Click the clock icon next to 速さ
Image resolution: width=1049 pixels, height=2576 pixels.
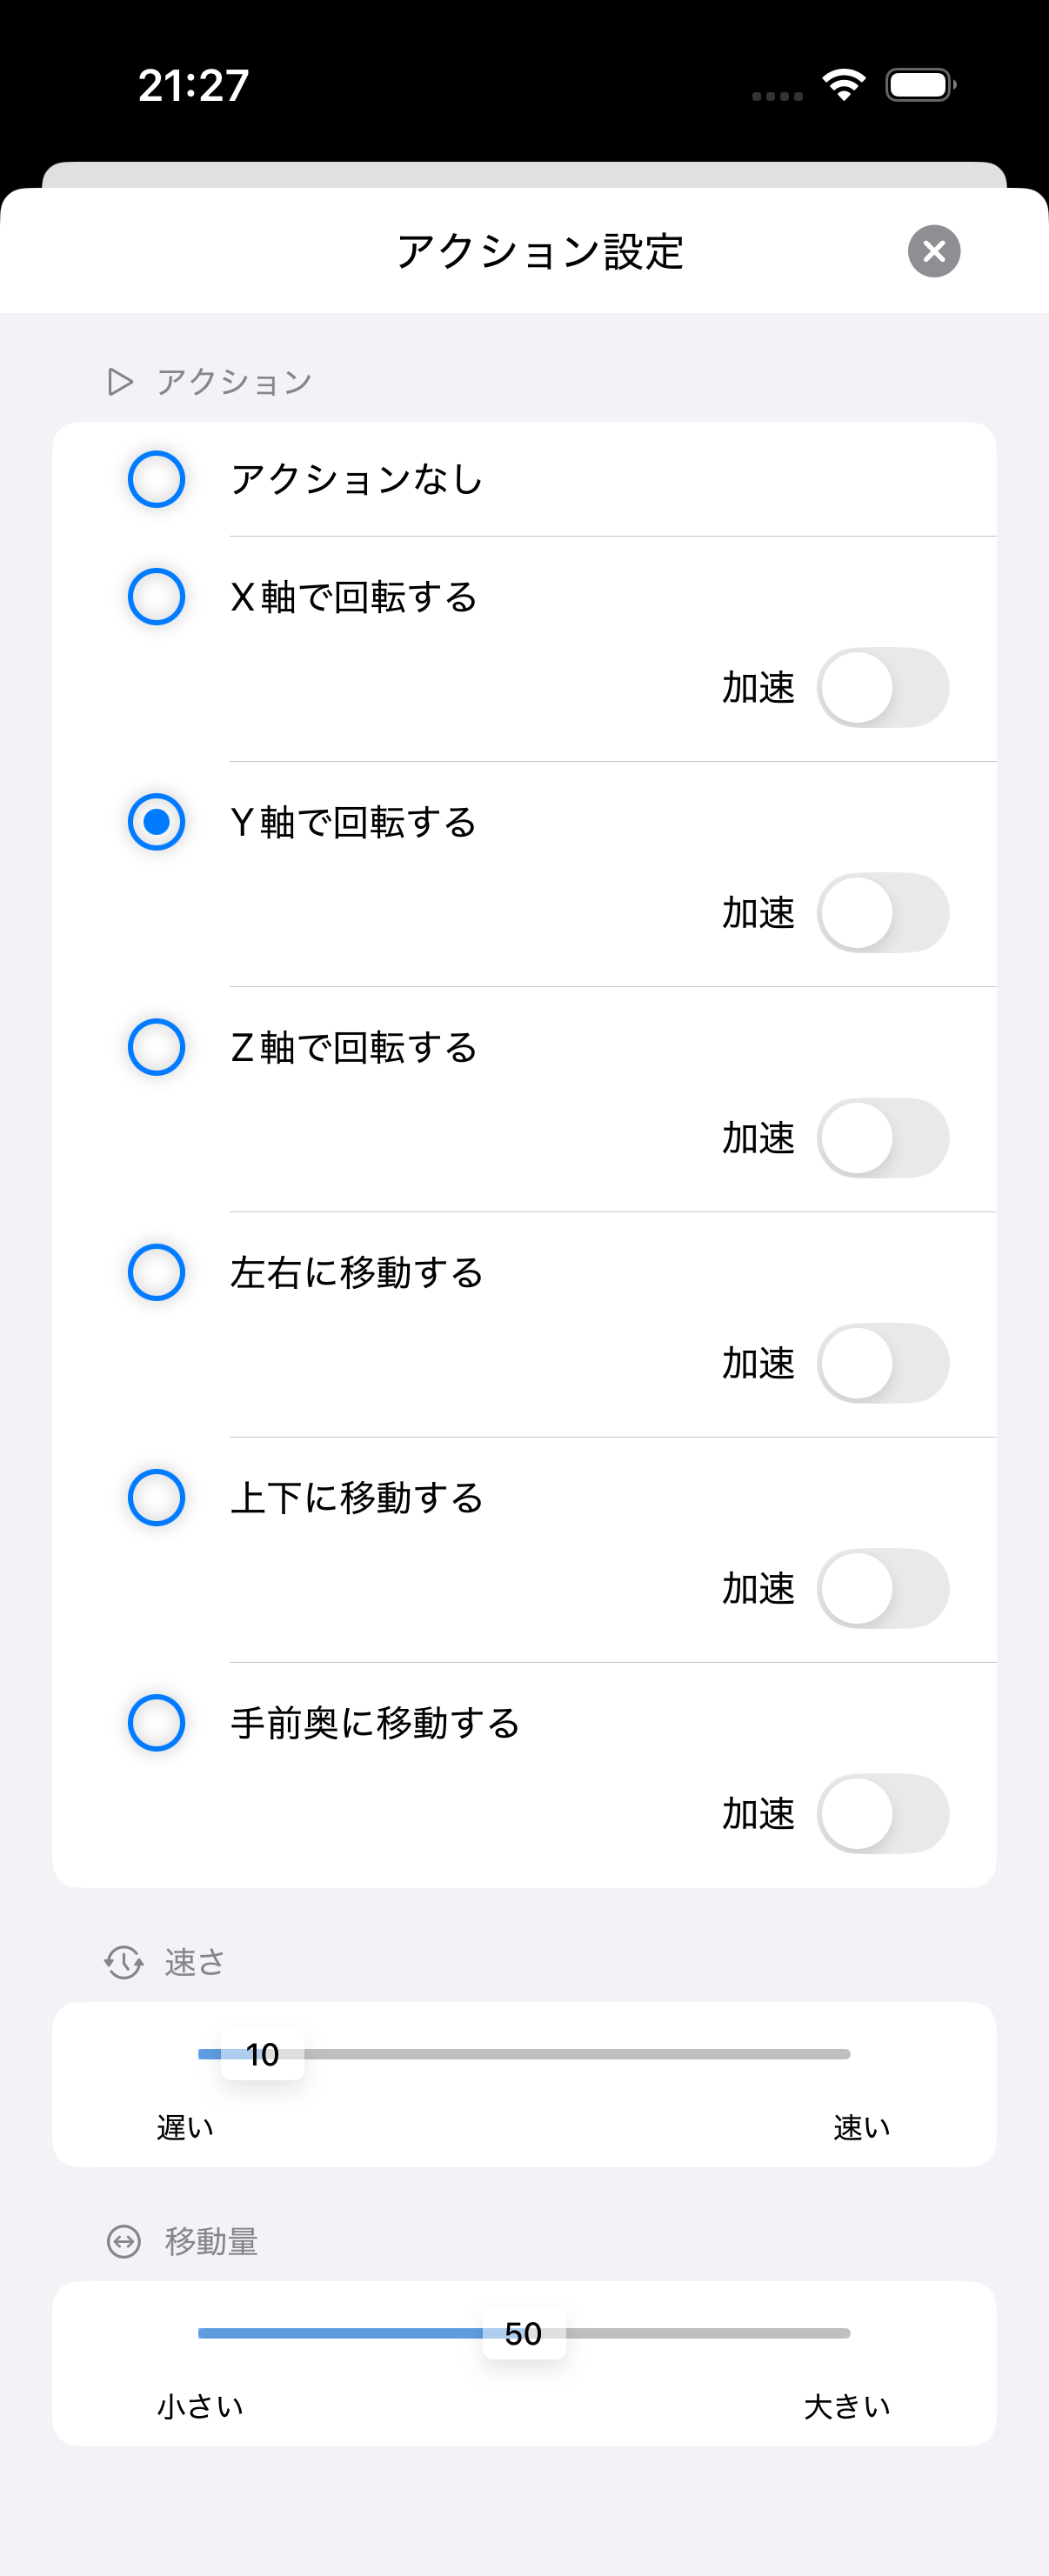124,1962
